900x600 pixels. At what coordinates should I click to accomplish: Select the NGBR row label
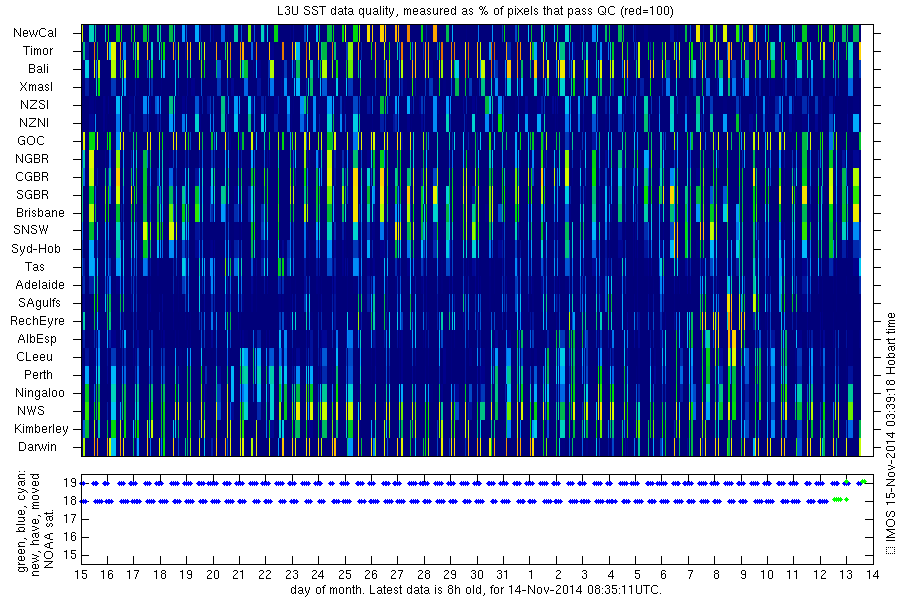pos(32,158)
